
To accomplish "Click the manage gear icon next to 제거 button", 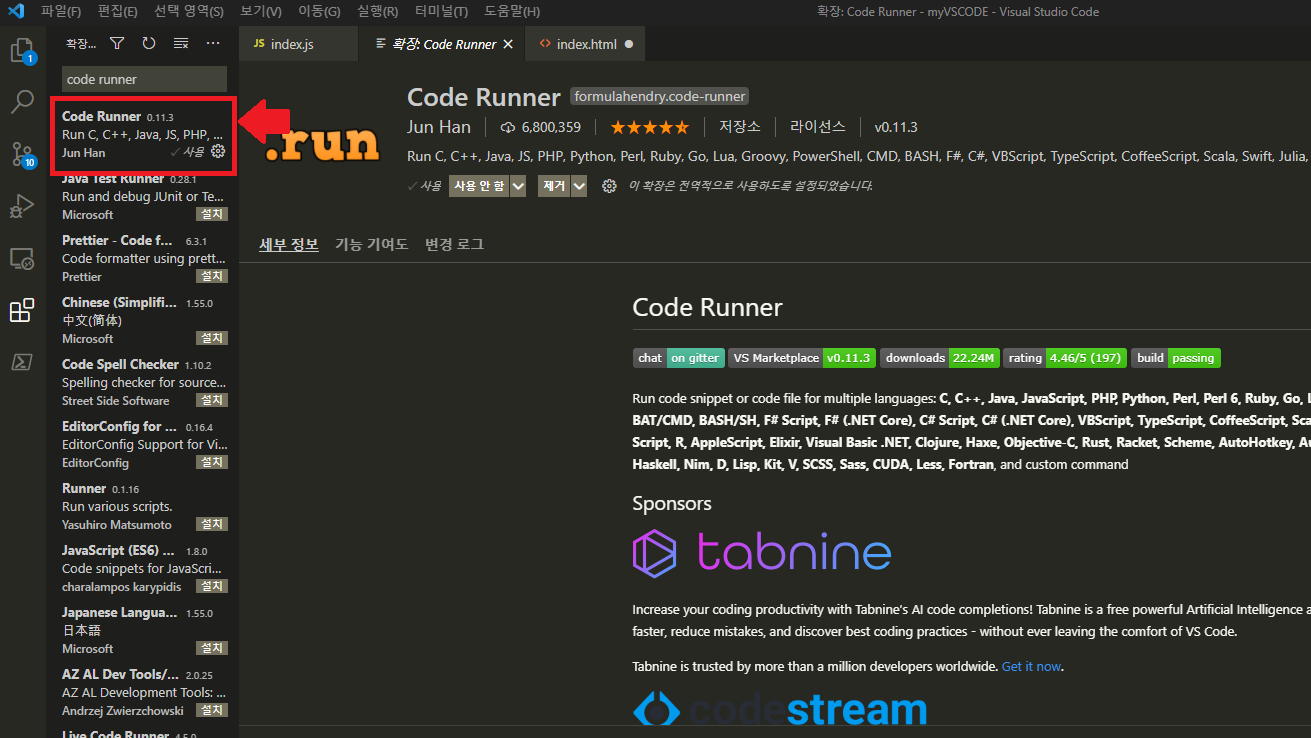I will tap(609, 186).
